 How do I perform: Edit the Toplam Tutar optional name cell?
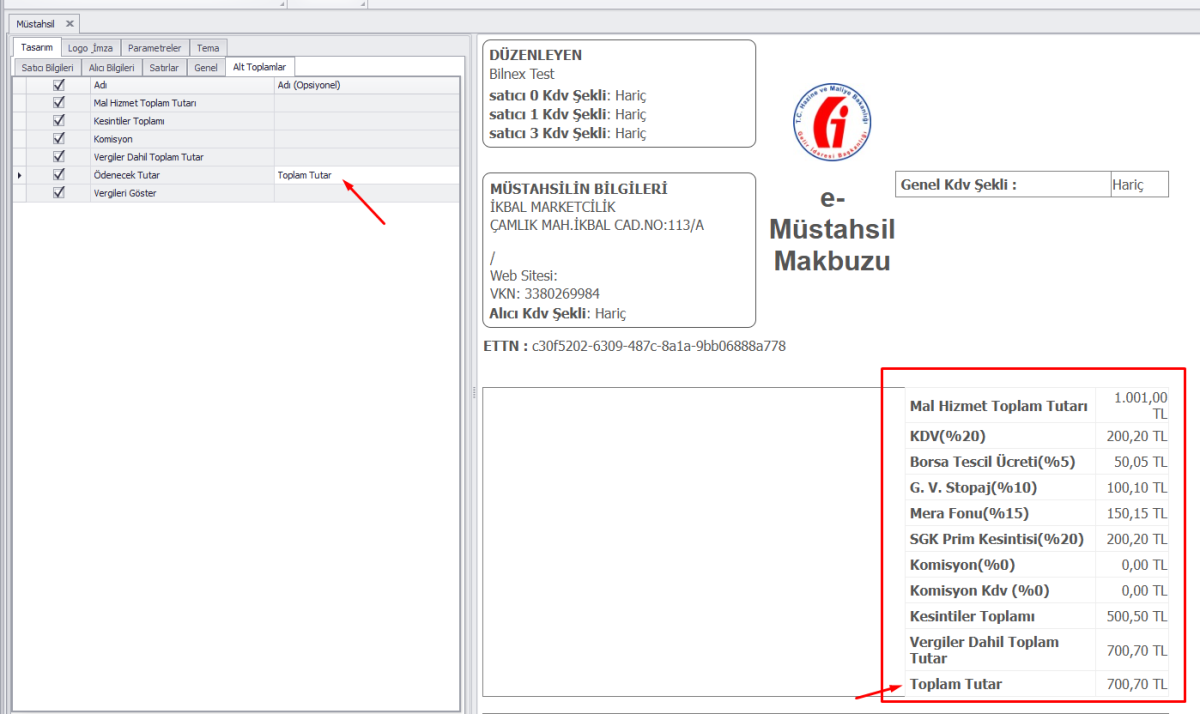(x=366, y=175)
